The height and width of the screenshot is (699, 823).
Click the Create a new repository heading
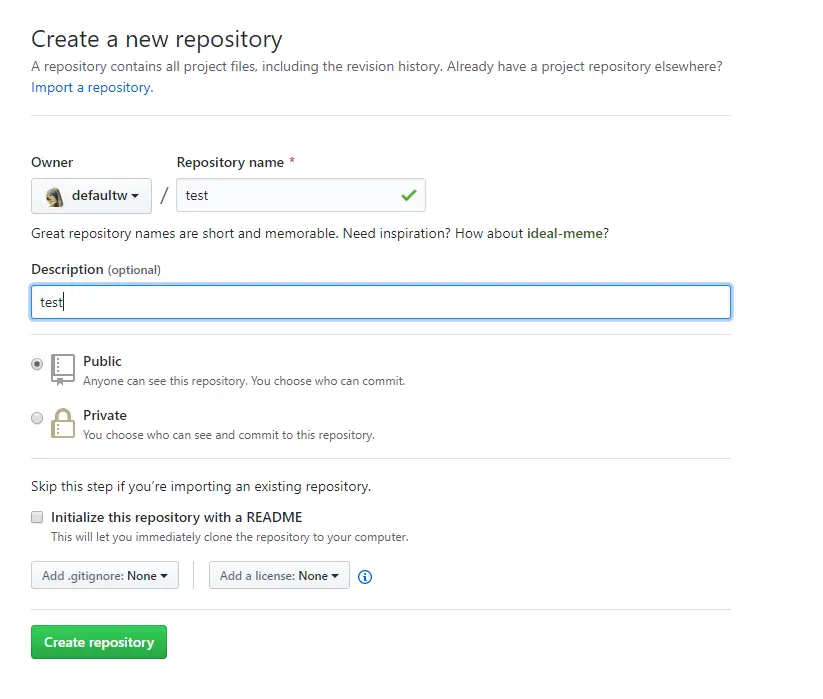(157, 39)
